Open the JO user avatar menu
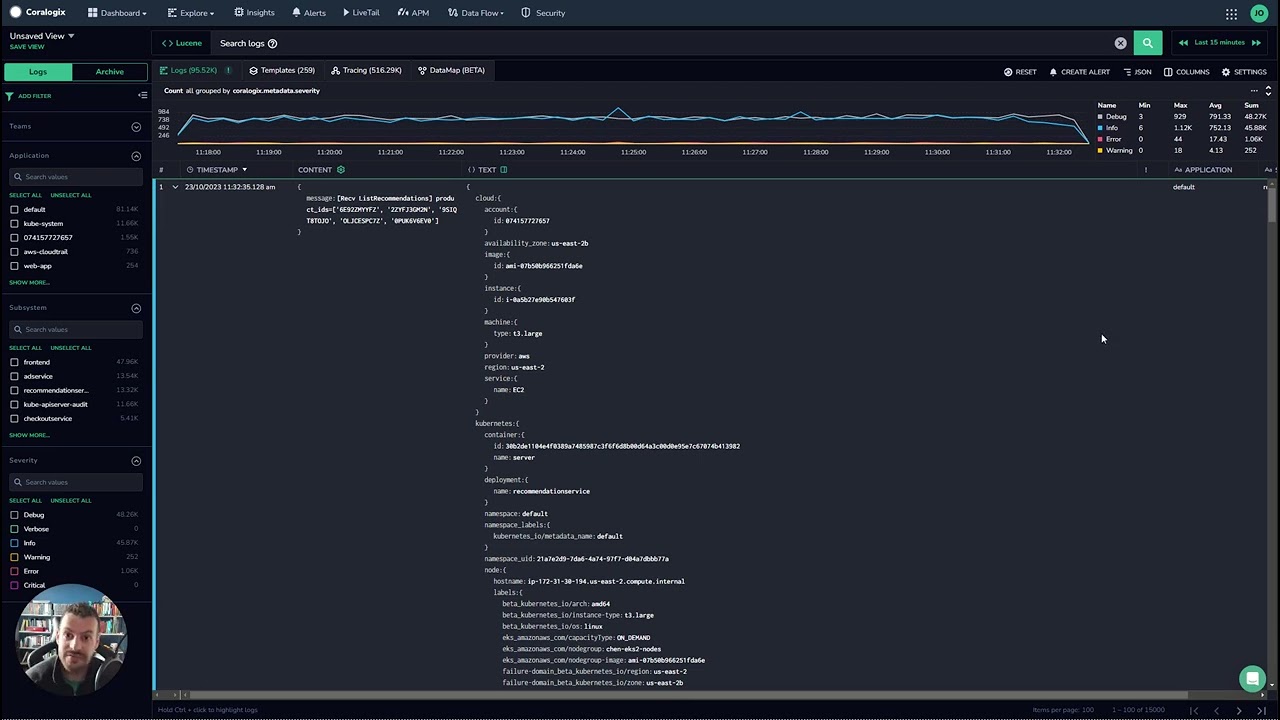 point(1258,13)
